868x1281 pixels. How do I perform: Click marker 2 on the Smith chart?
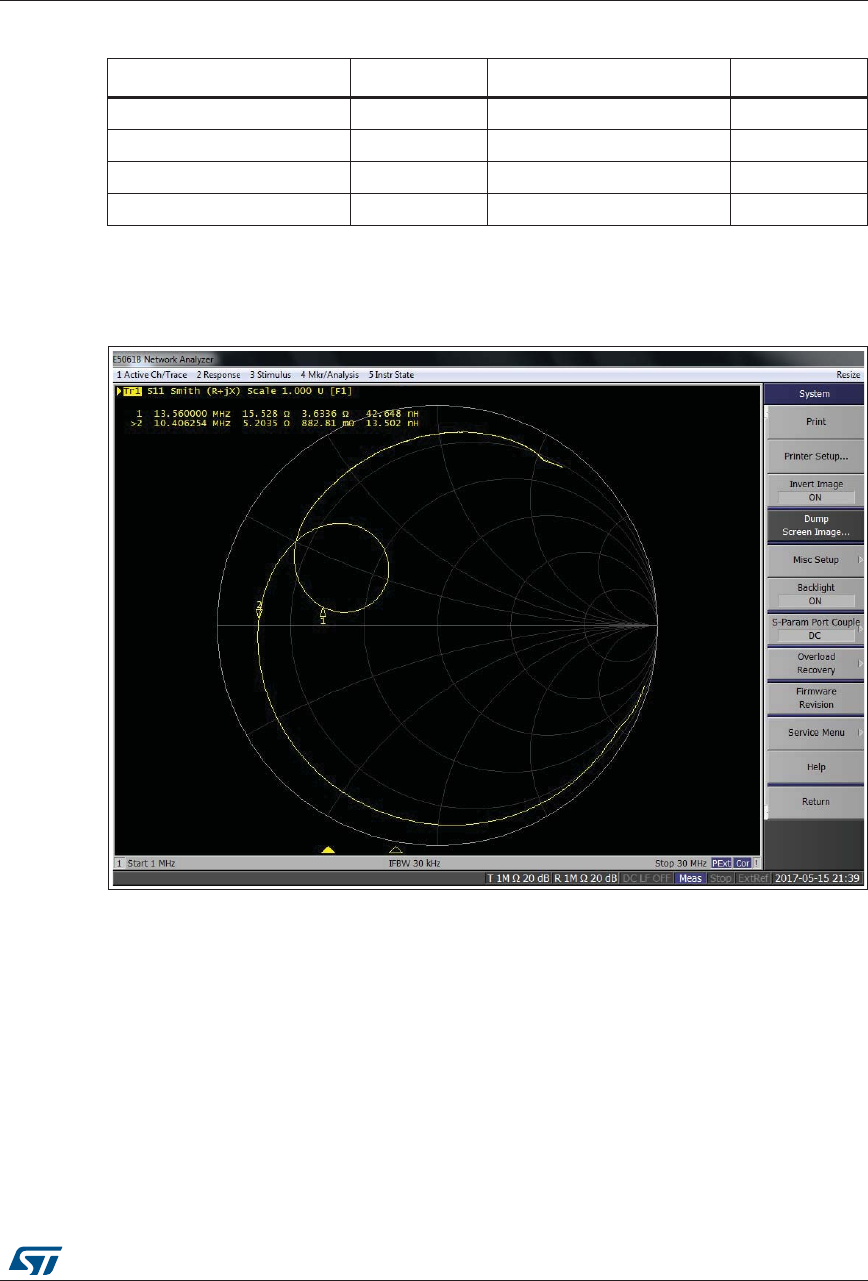[x=259, y=609]
